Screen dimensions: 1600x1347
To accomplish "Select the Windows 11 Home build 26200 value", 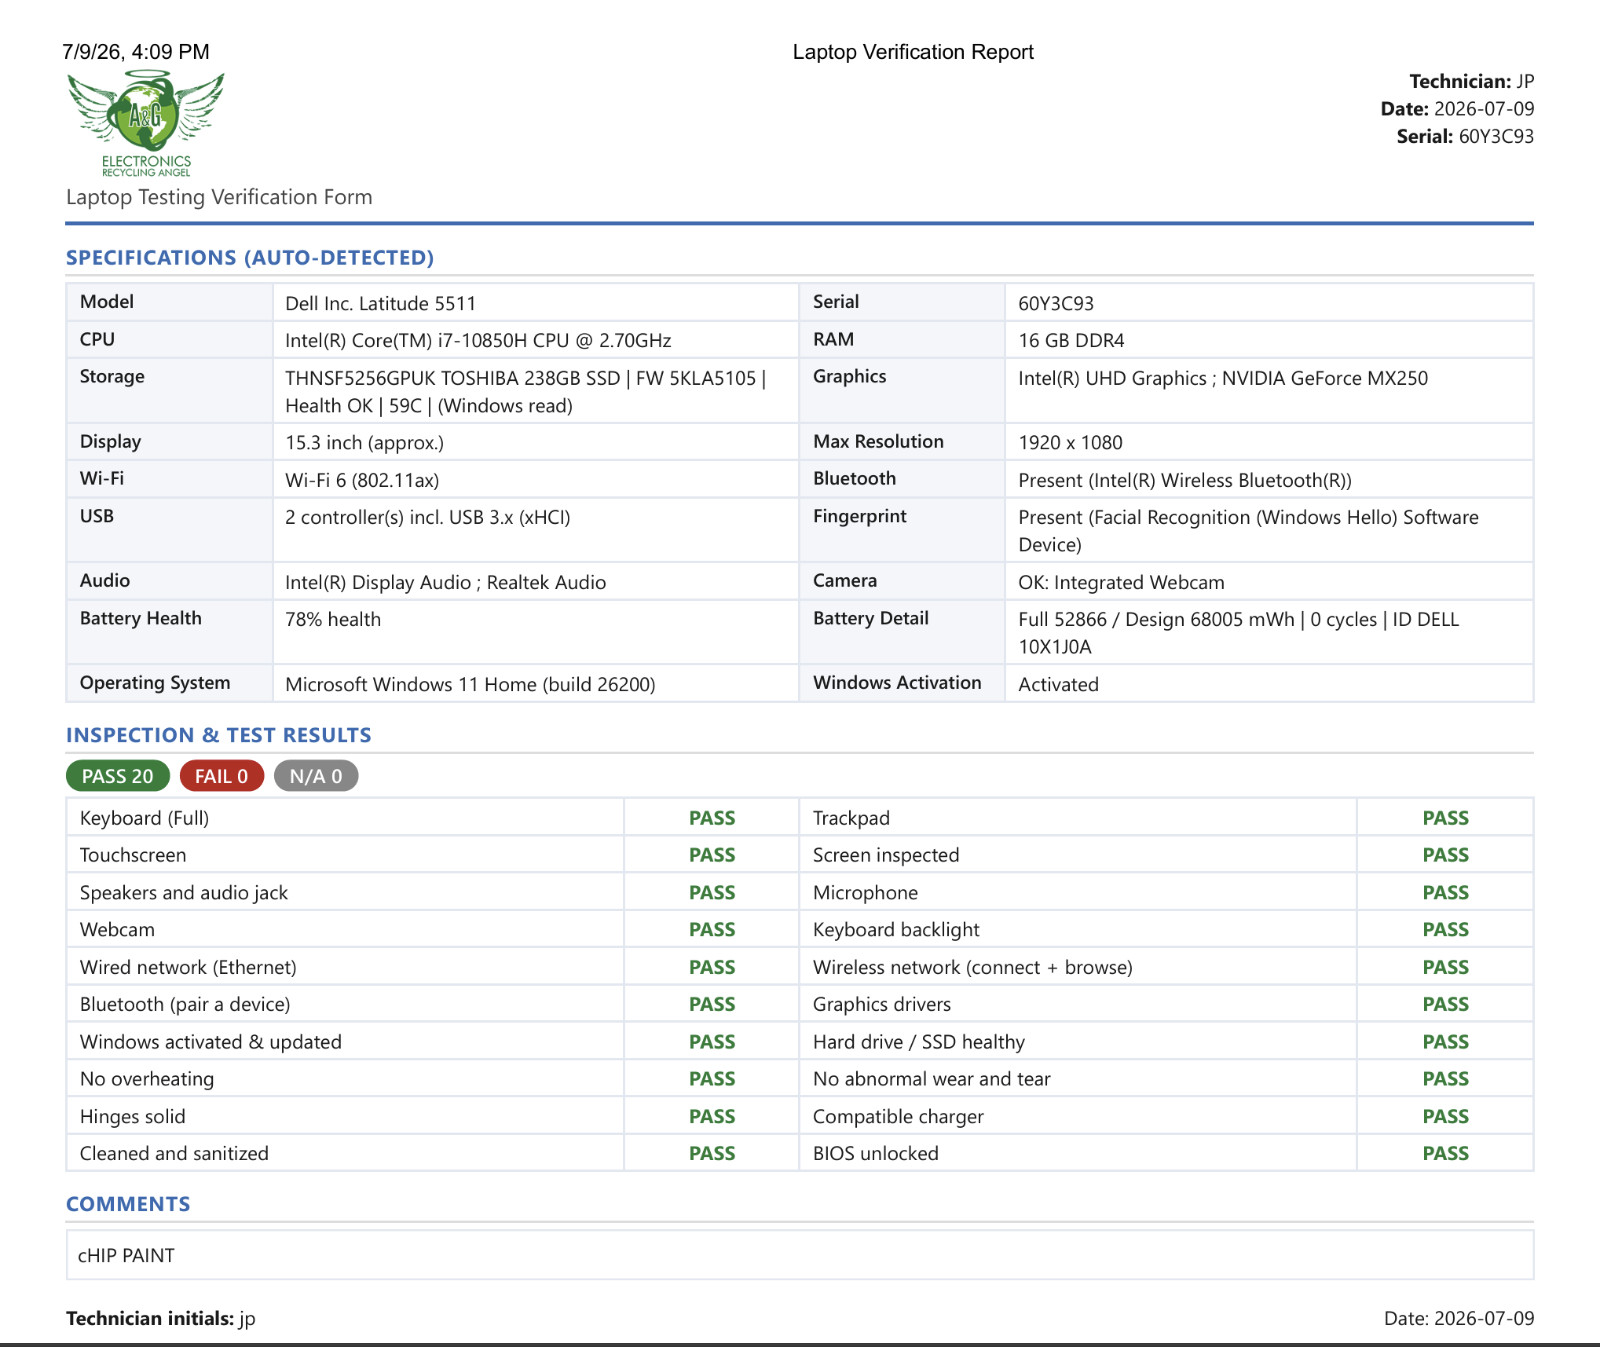I will pyautogui.click(x=470, y=684).
